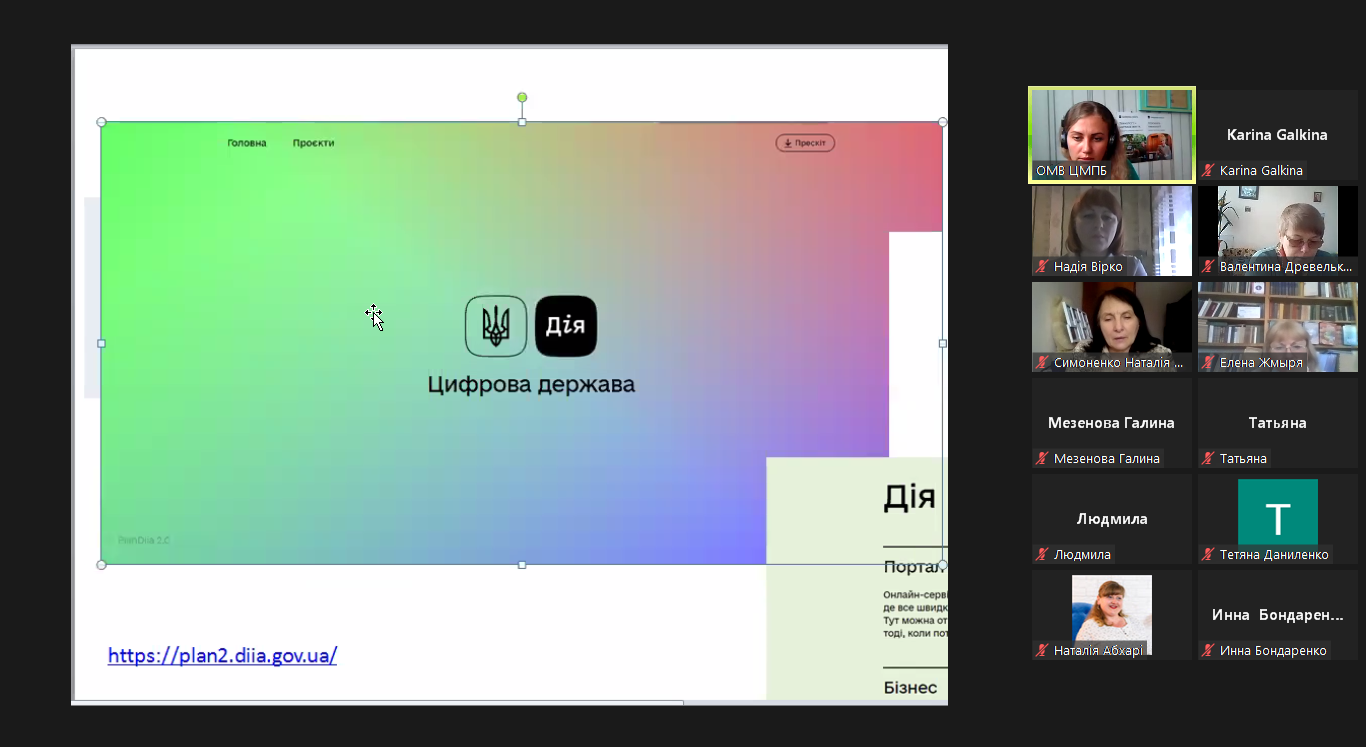This screenshot has width=1366, height=747.
Task: Click the large Дія heading in green panel
Action: click(909, 497)
